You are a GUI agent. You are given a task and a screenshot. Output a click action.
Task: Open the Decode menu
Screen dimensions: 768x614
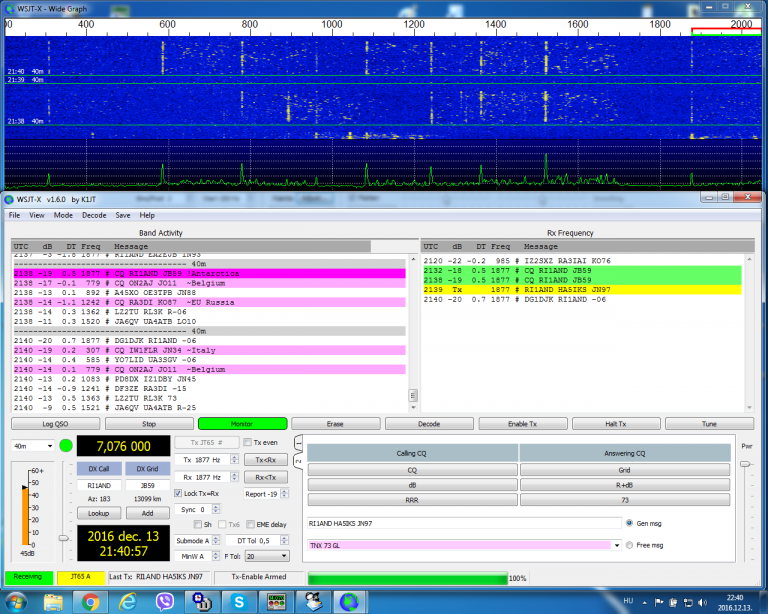(93, 215)
